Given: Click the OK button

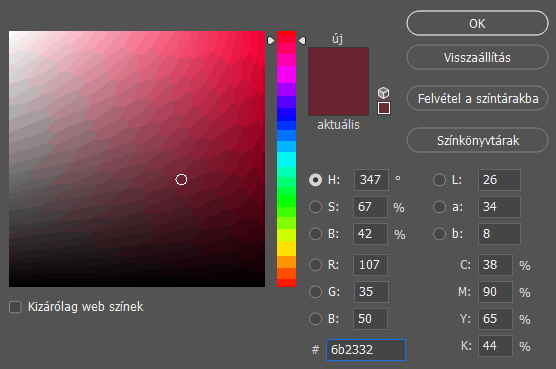Looking at the screenshot, I should (x=477, y=23).
